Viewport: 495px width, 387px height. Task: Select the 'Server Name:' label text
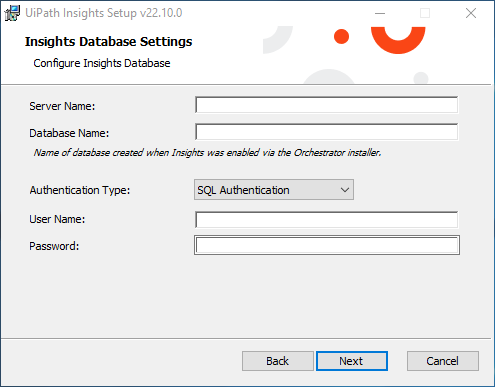click(x=62, y=106)
